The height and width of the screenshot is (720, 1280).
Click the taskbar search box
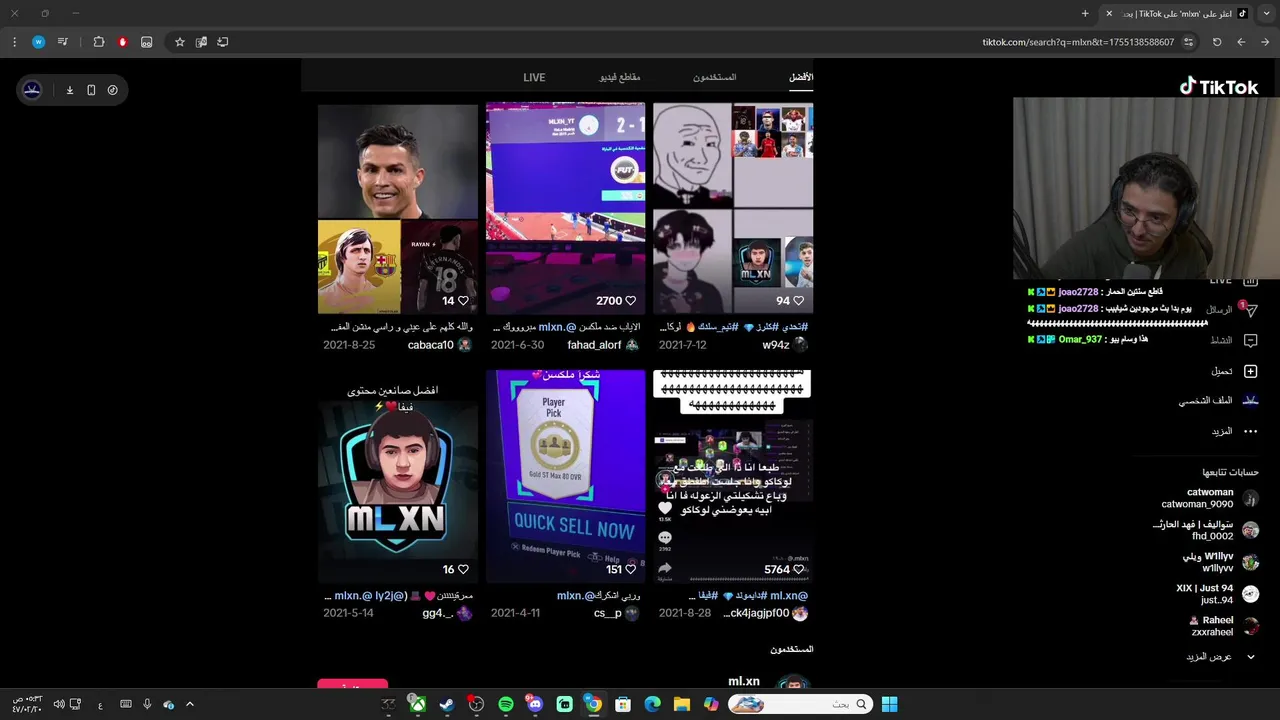tap(799, 704)
